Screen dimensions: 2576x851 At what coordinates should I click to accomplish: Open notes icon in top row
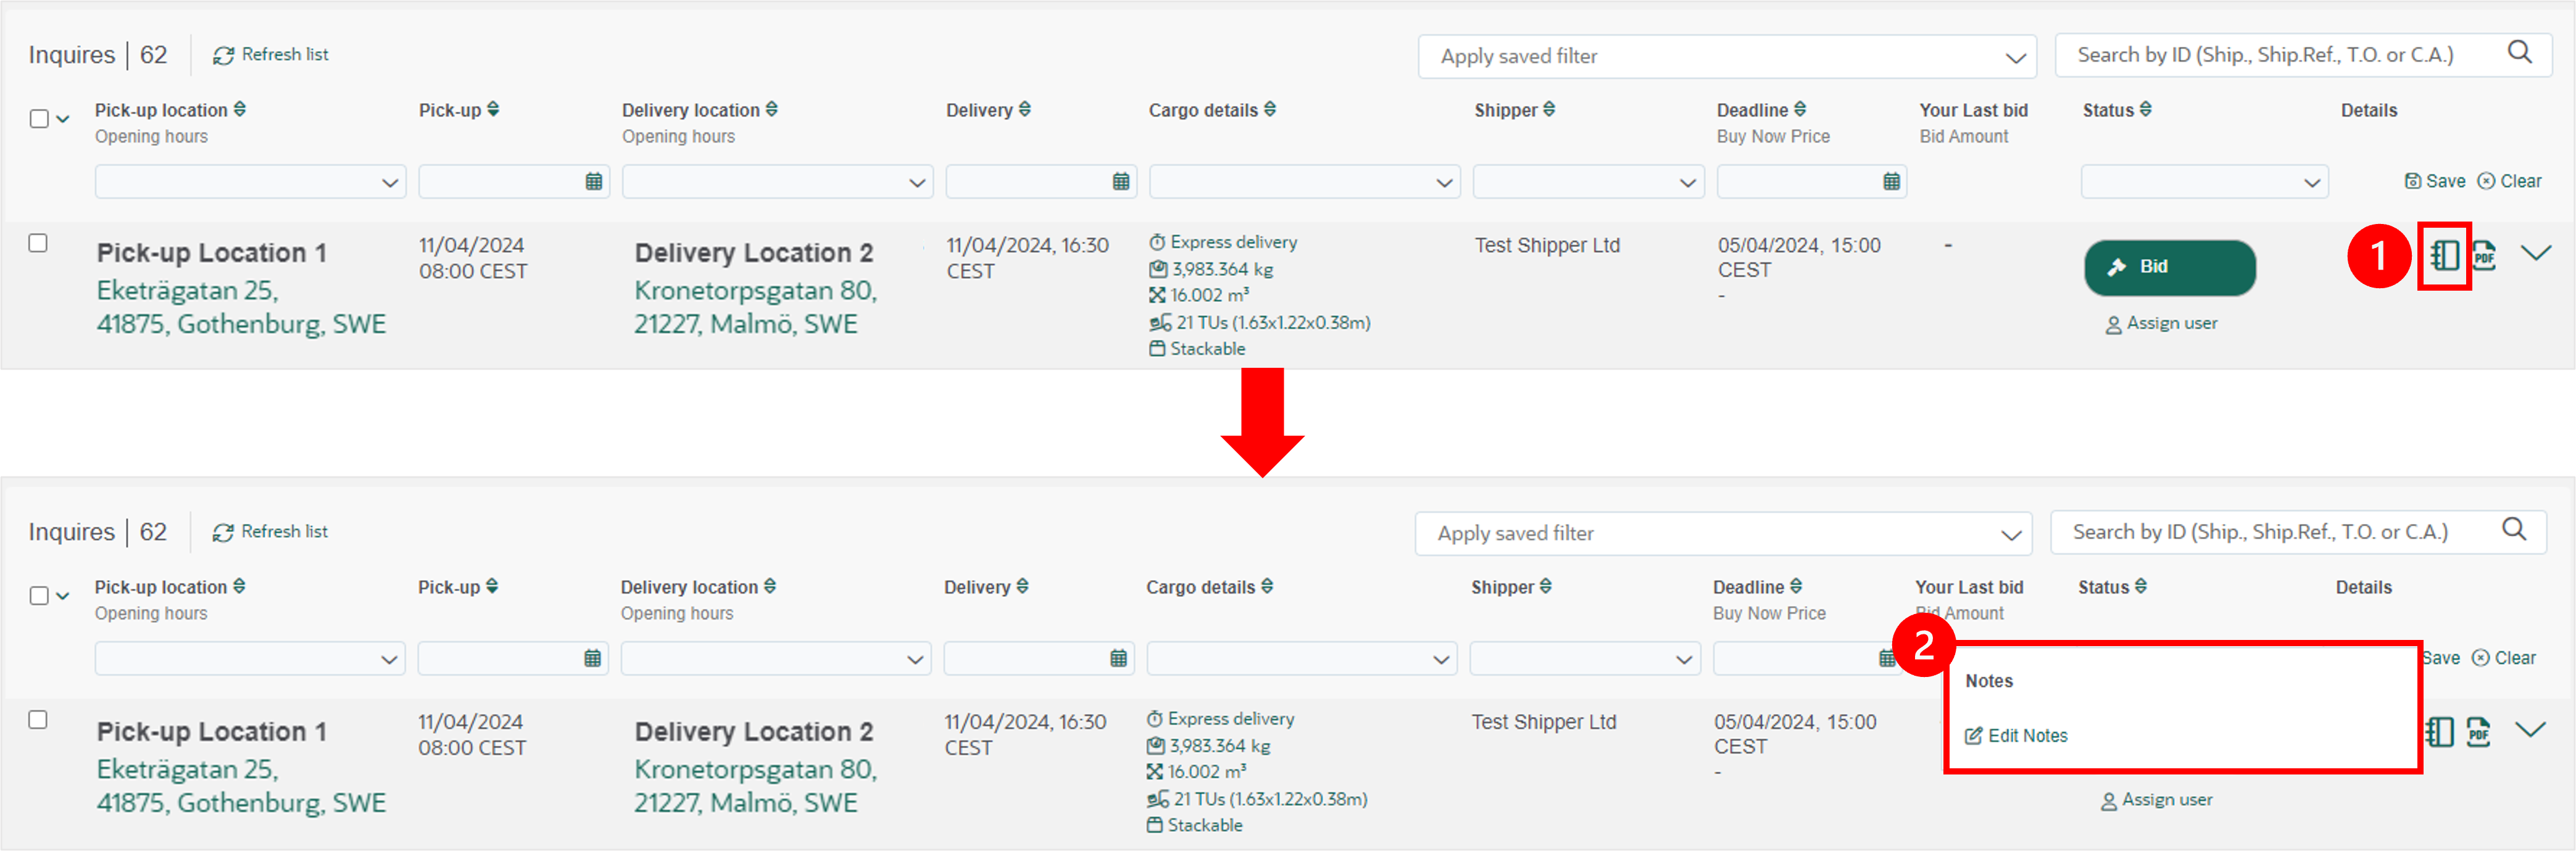click(2444, 256)
